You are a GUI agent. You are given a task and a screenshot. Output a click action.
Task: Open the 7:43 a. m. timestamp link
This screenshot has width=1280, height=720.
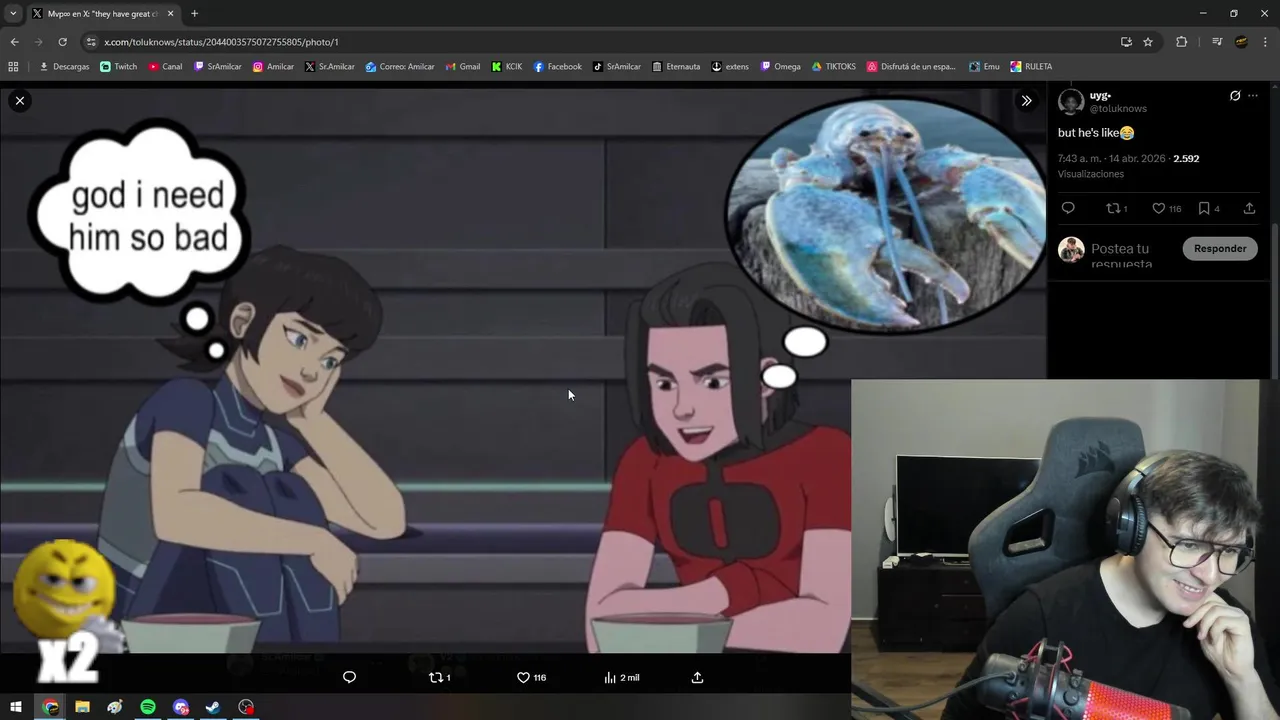pyautogui.click(x=1112, y=158)
